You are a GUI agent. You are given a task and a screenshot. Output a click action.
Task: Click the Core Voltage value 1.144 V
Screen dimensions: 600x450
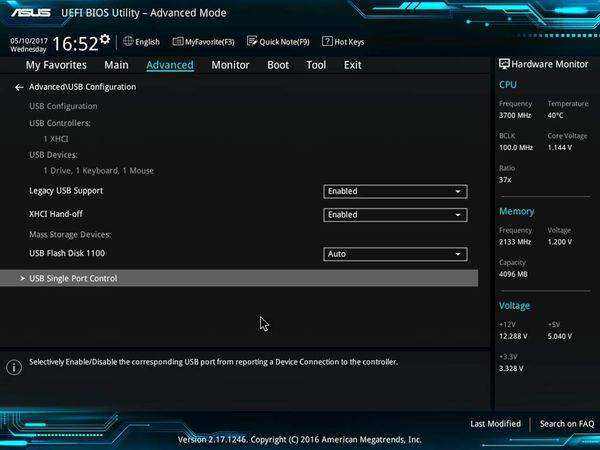pos(560,147)
